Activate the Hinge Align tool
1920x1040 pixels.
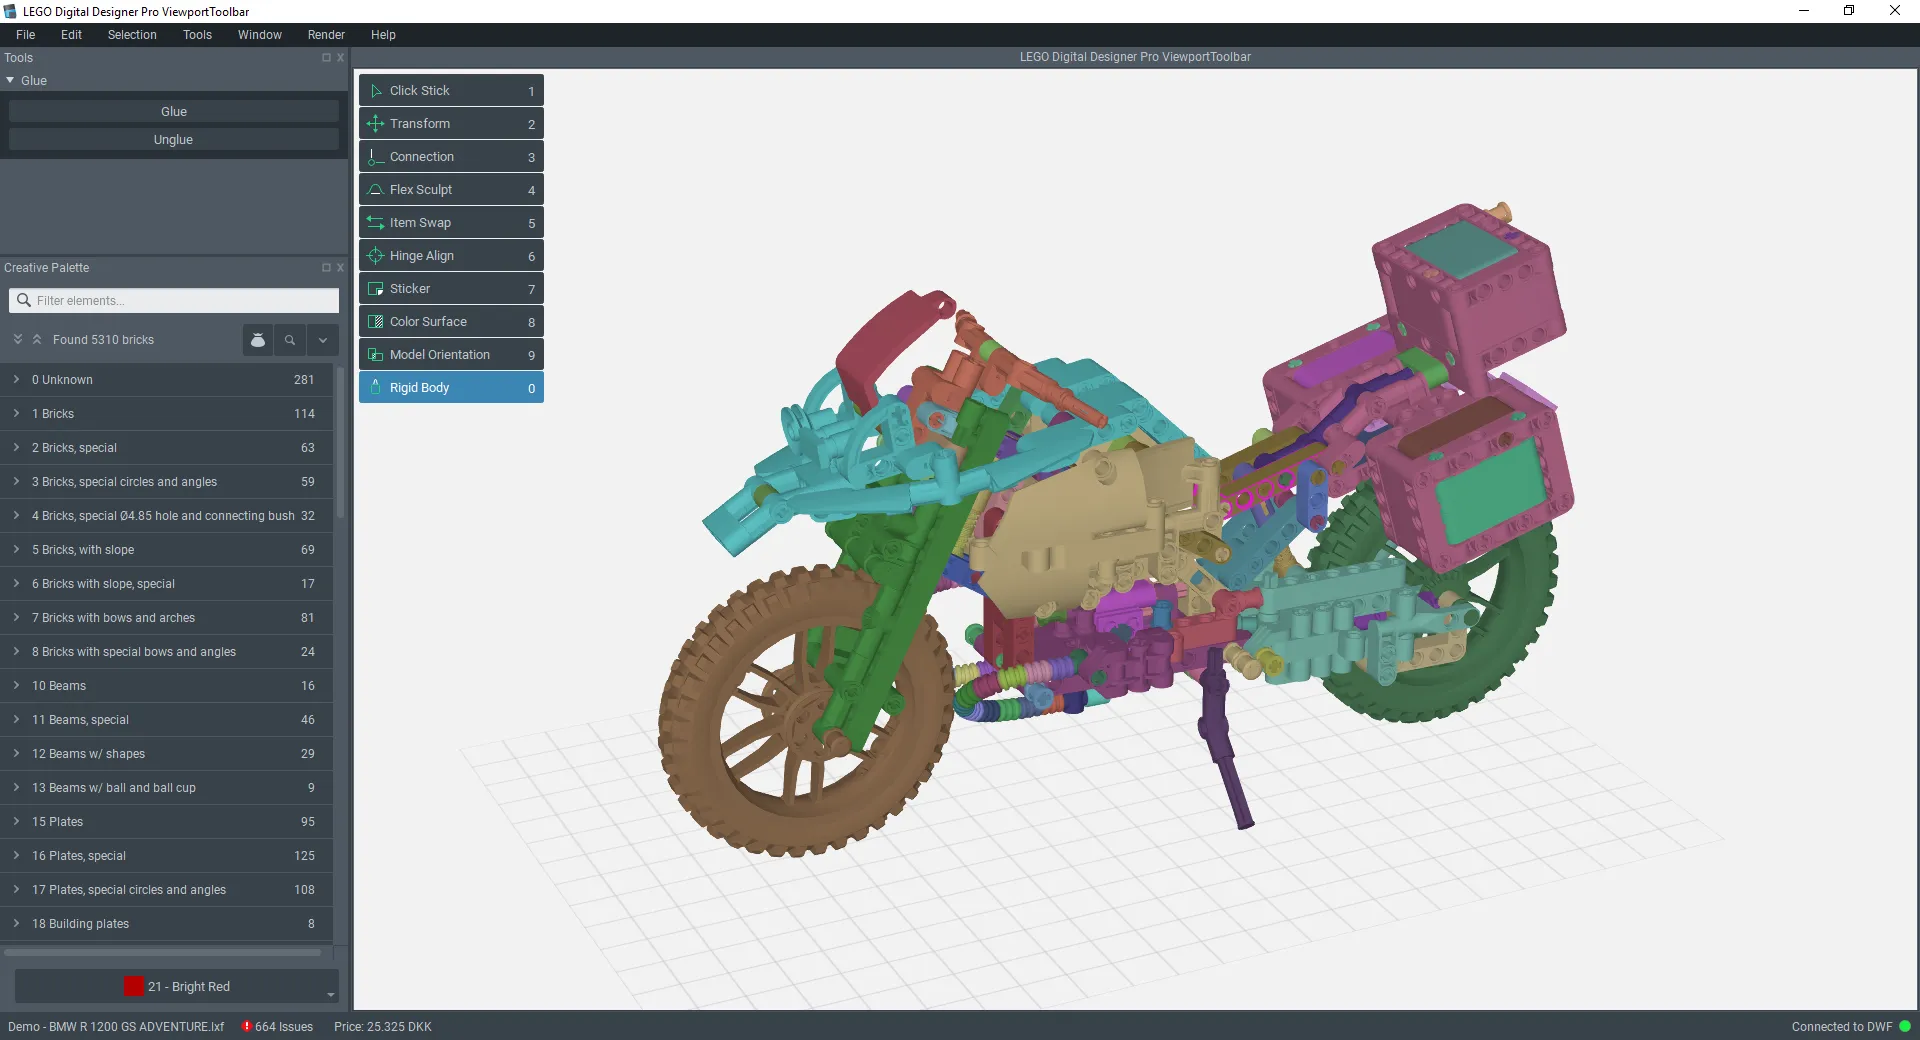click(451, 255)
